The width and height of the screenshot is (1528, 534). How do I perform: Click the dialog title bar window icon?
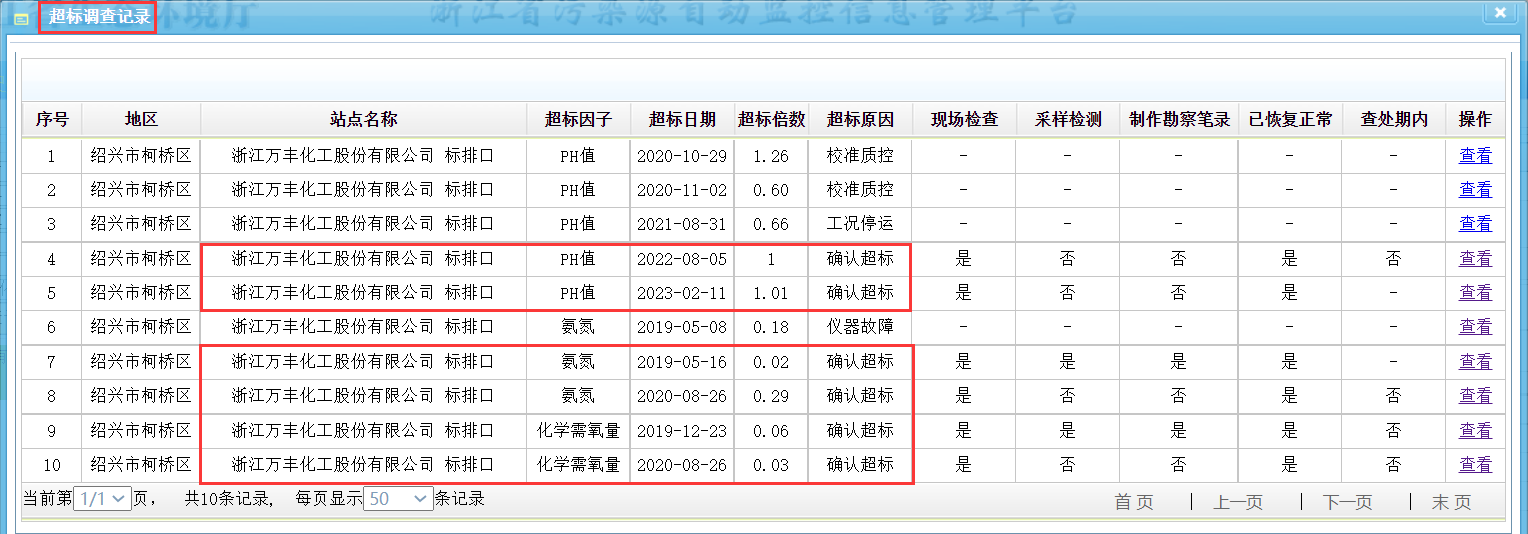pos(21,18)
